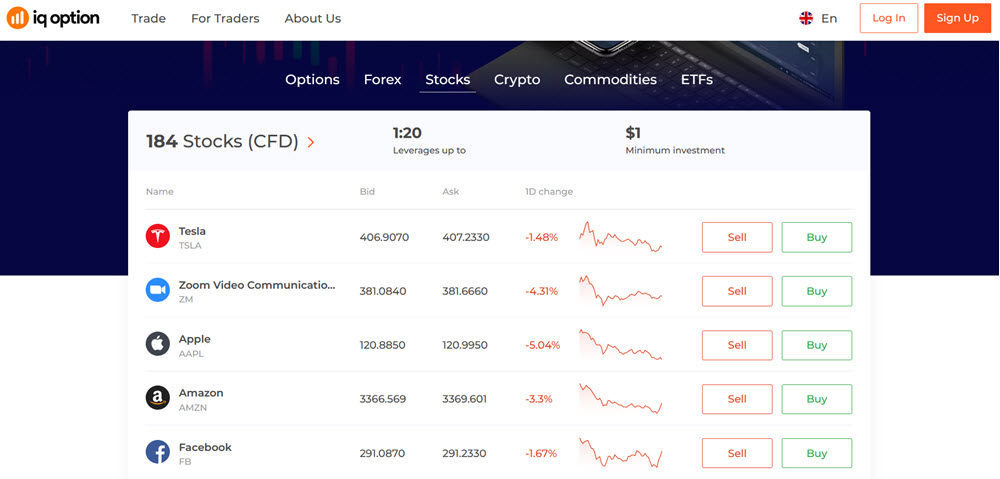Buy Facebook stock
Viewport: 1000px width, 479px height.
[x=817, y=453]
